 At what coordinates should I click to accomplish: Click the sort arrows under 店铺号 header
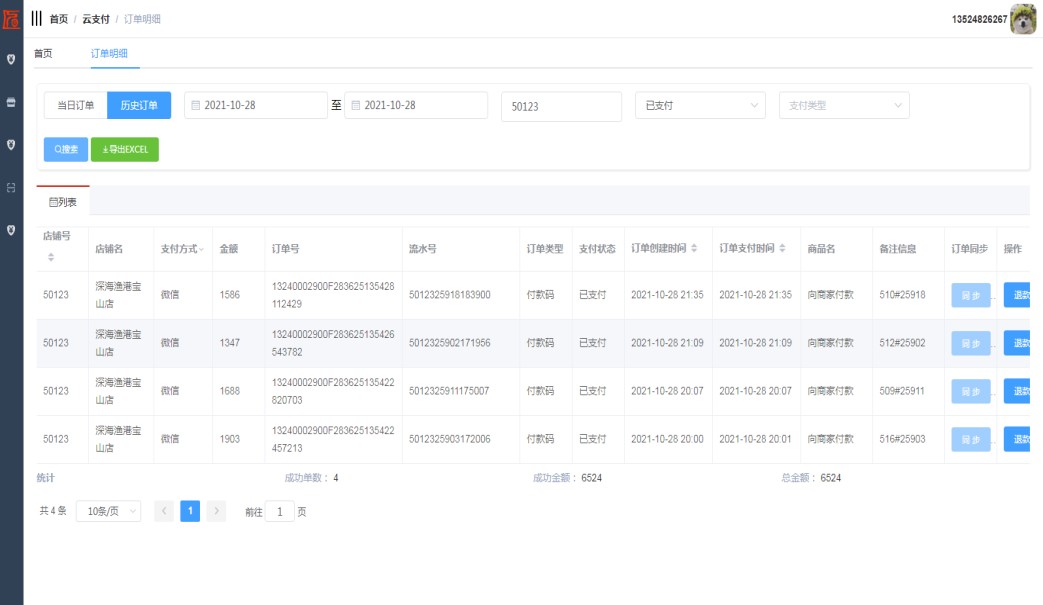tap(51, 259)
